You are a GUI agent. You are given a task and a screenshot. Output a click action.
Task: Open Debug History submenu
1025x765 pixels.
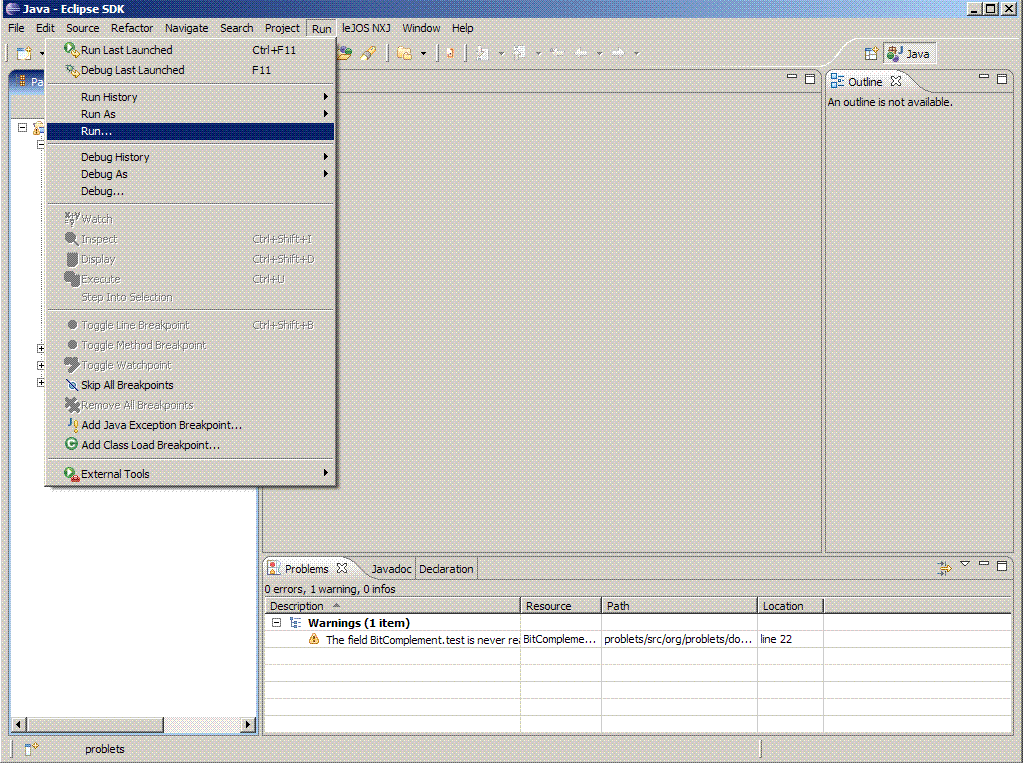190,157
